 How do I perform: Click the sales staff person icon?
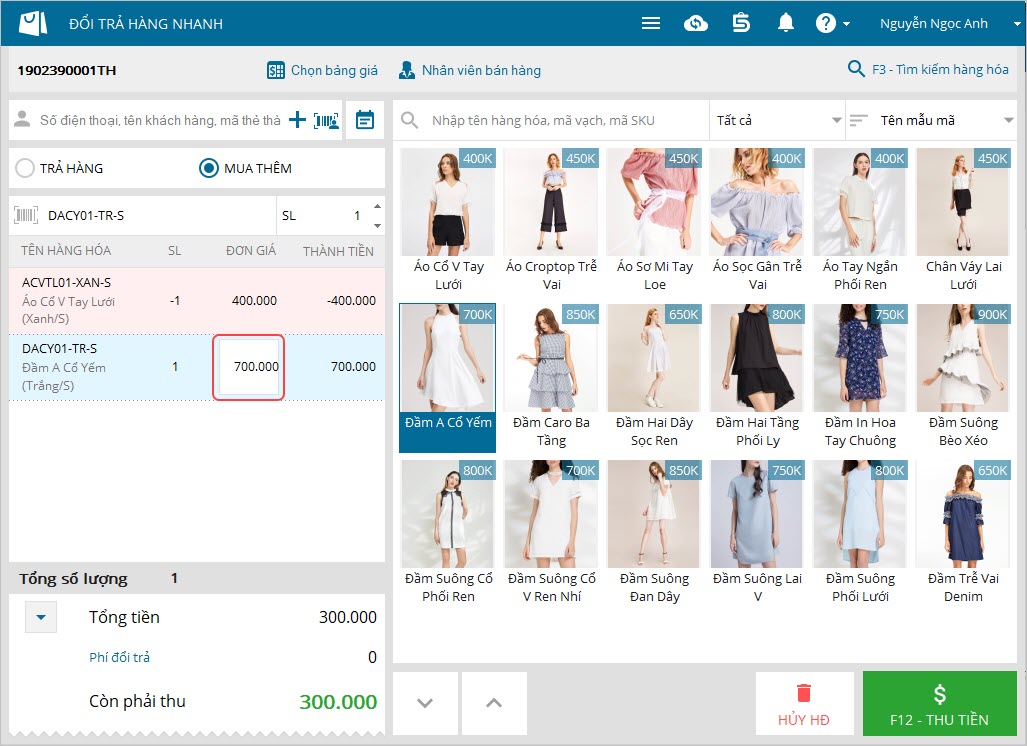[407, 70]
